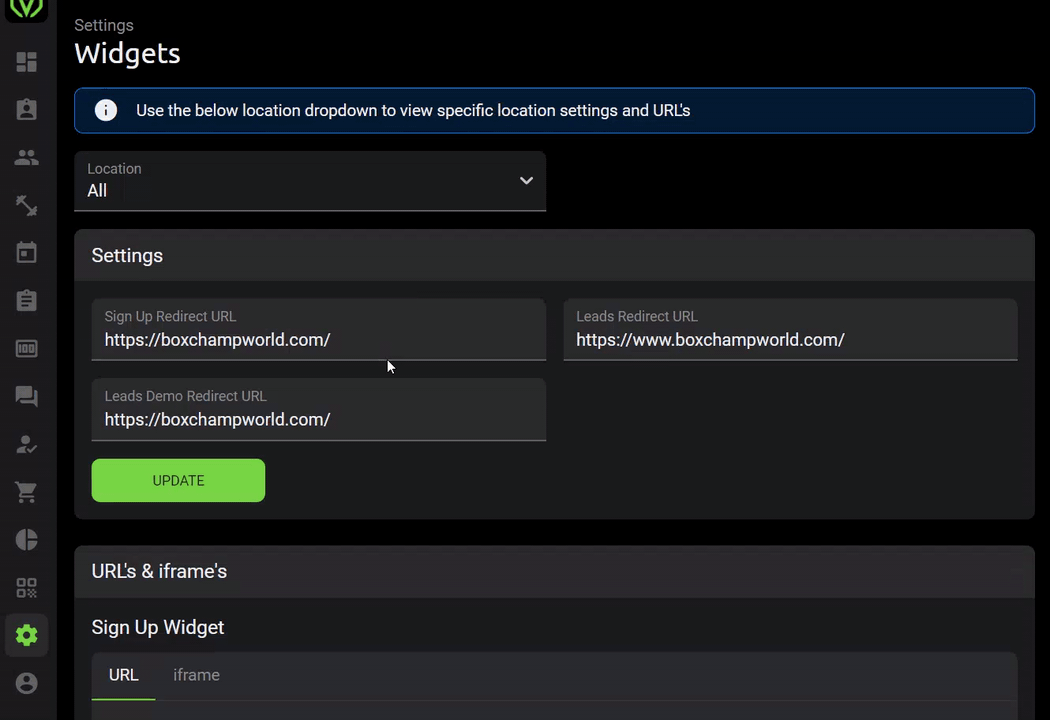Image resolution: width=1050 pixels, height=720 pixels.
Task: Open the shopping cart icon in sidebar
Action: point(26,492)
